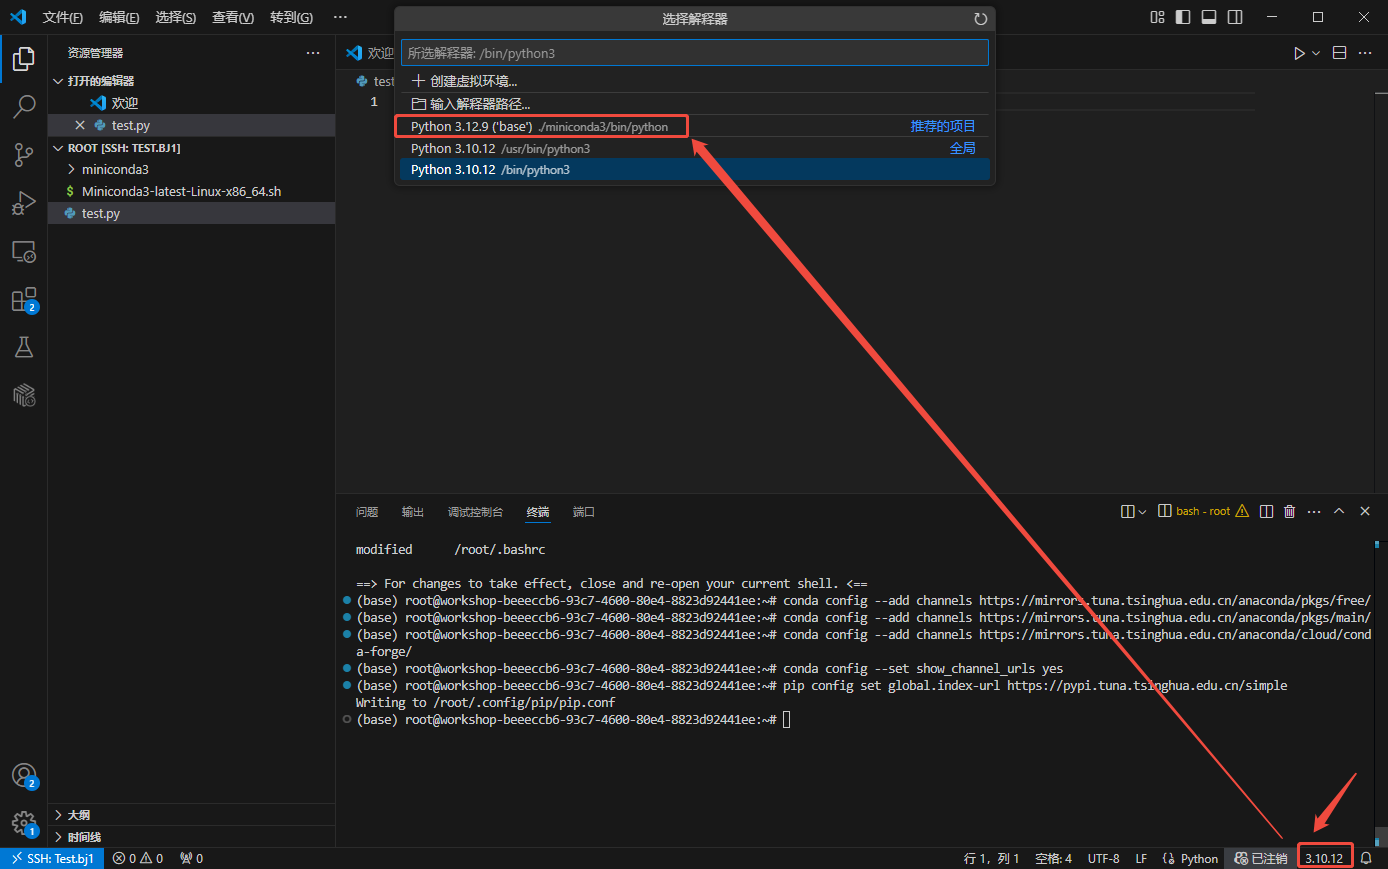Toggle primary side bar layout icon
This screenshot has width=1388, height=869.
[1183, 17]
